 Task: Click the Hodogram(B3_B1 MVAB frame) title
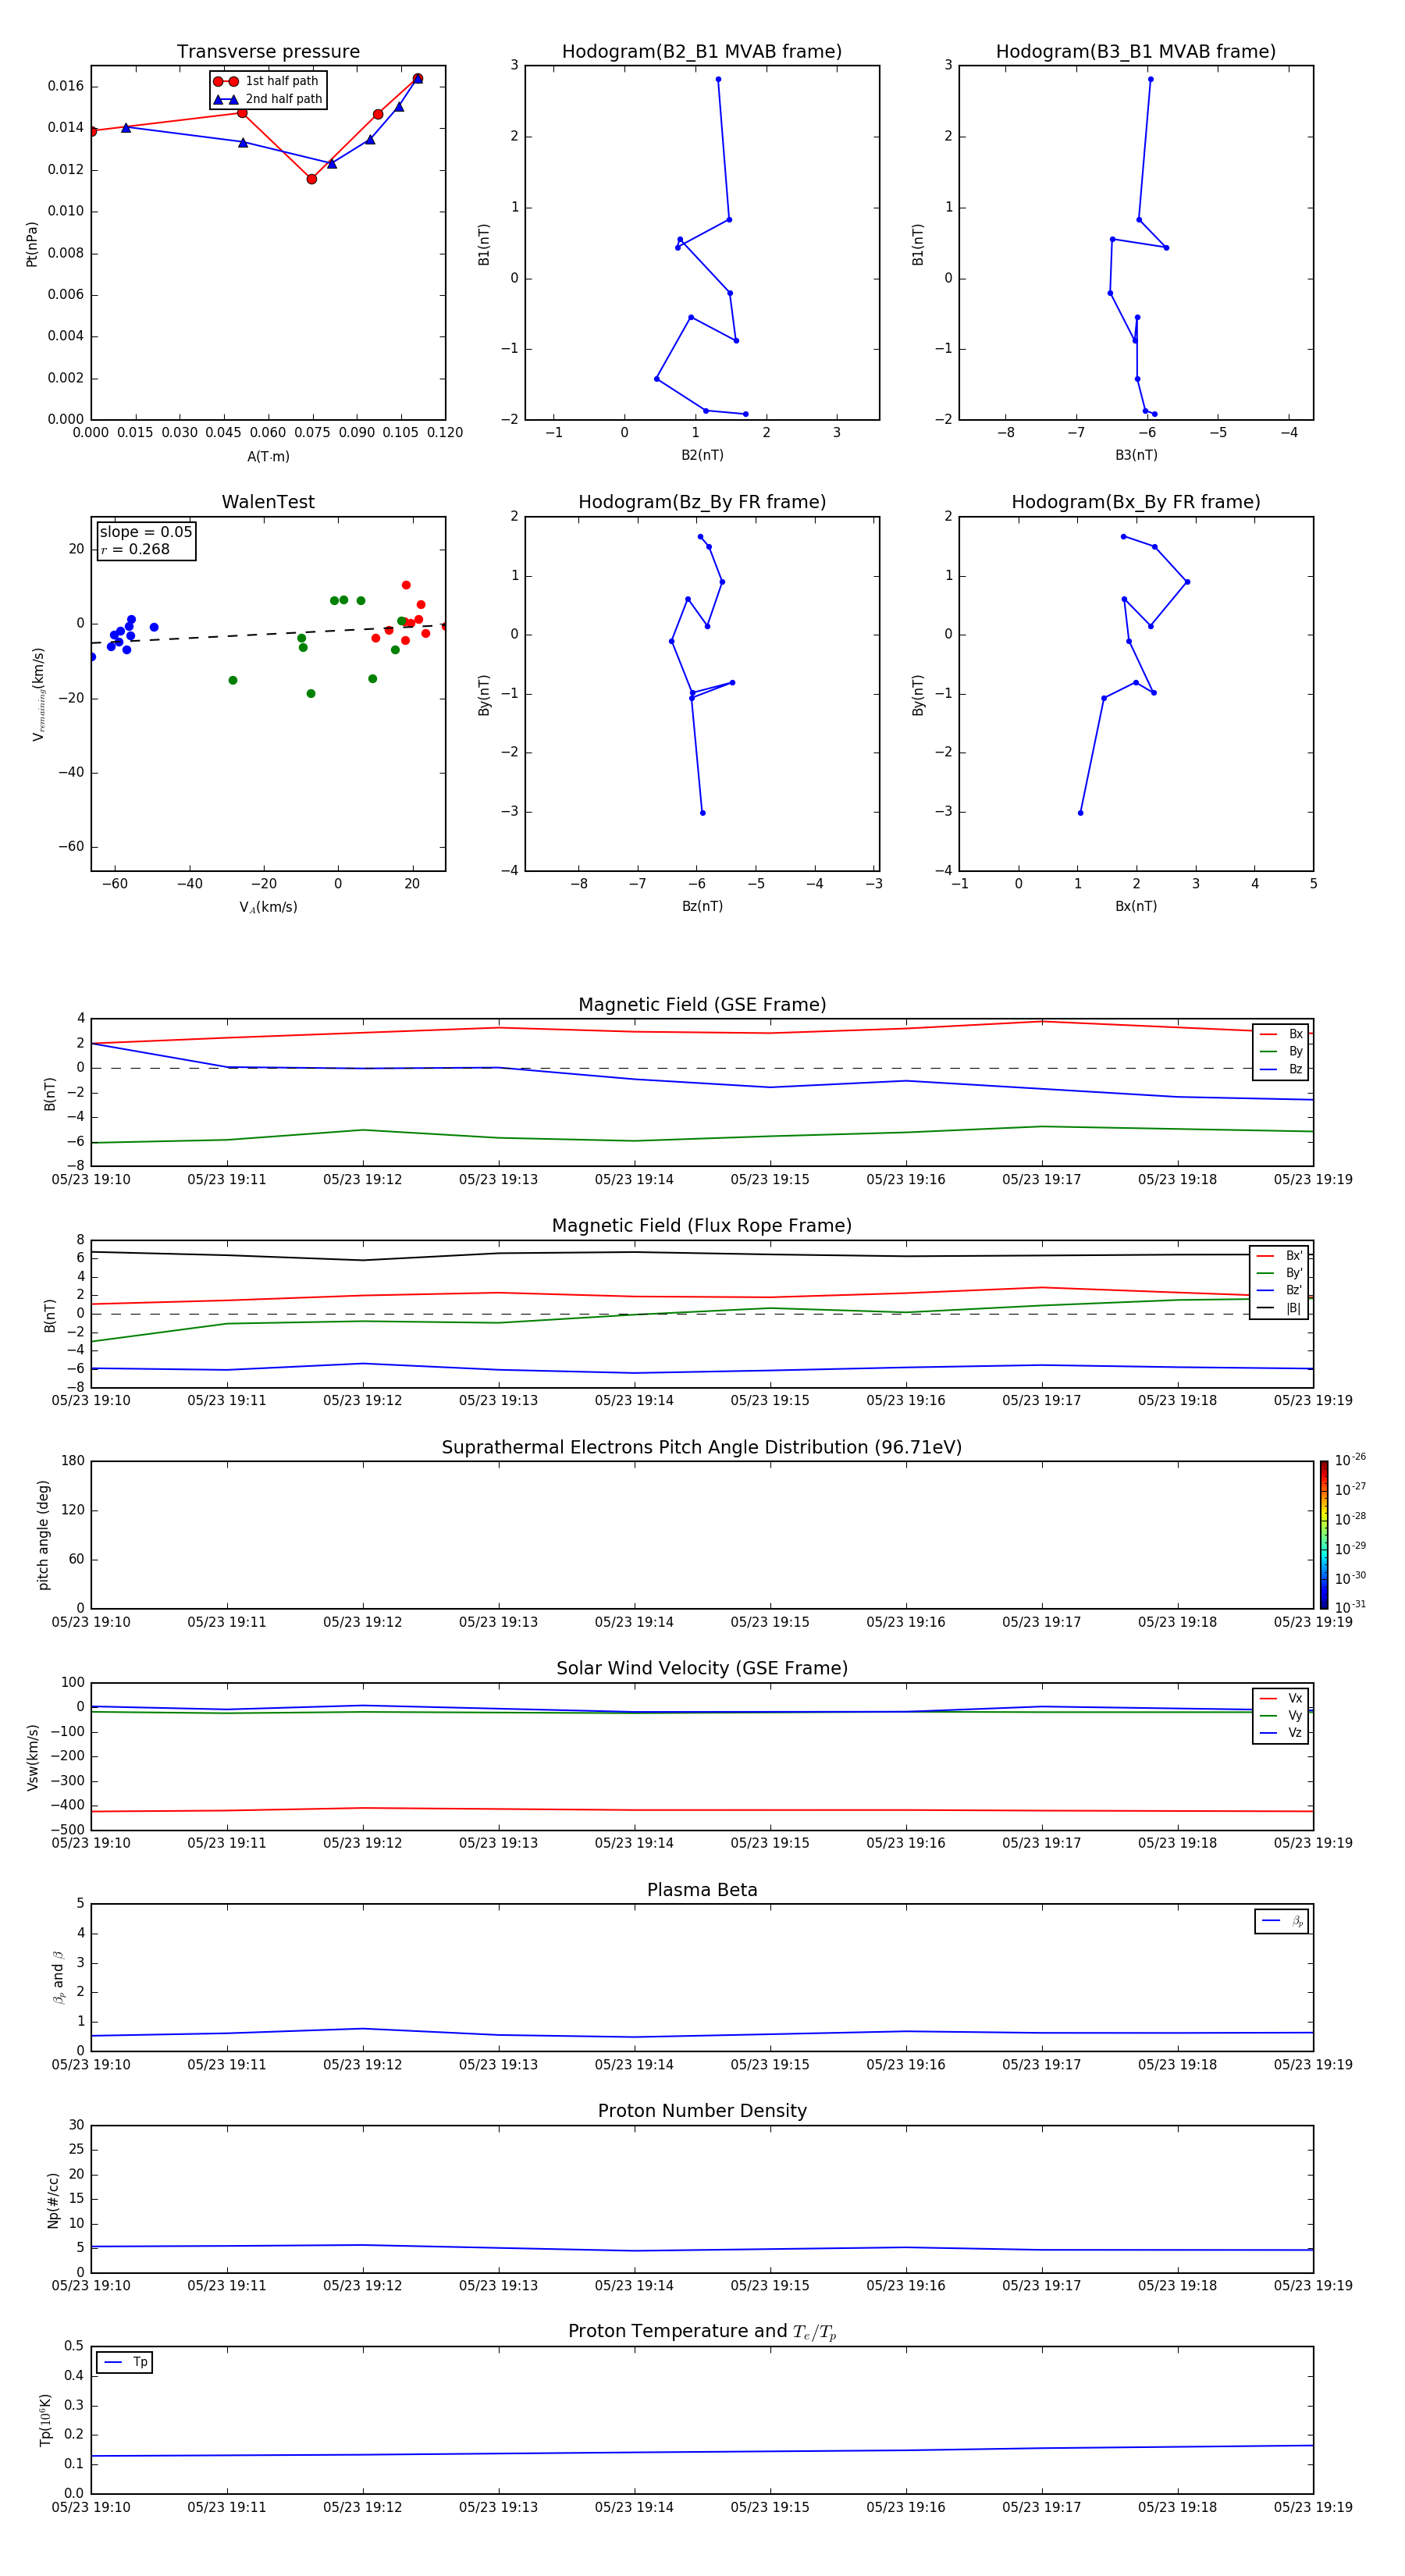1136,52
